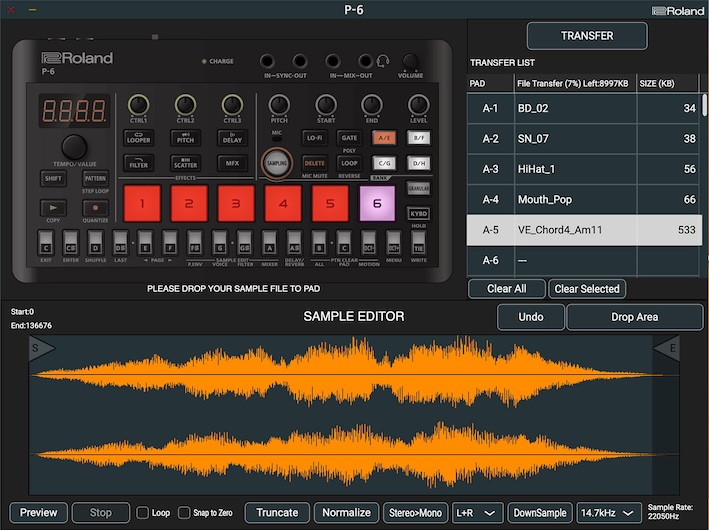Select bank D/H
The width and height of the screenshot is (709, 530).
pos(419,163)
